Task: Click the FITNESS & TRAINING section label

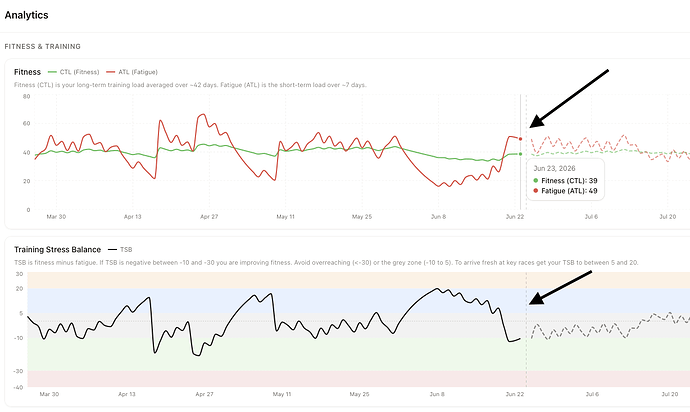Action: (43, 46)
